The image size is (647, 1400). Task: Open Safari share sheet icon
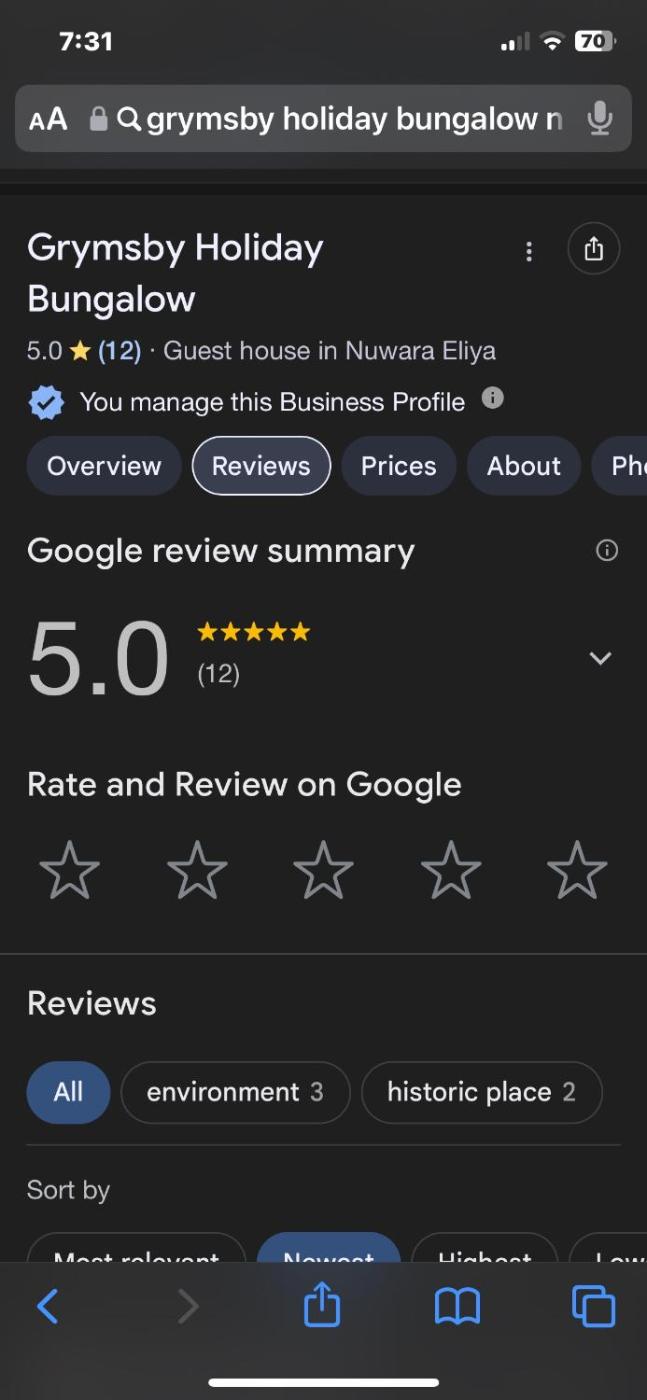tap(322, 1305)
